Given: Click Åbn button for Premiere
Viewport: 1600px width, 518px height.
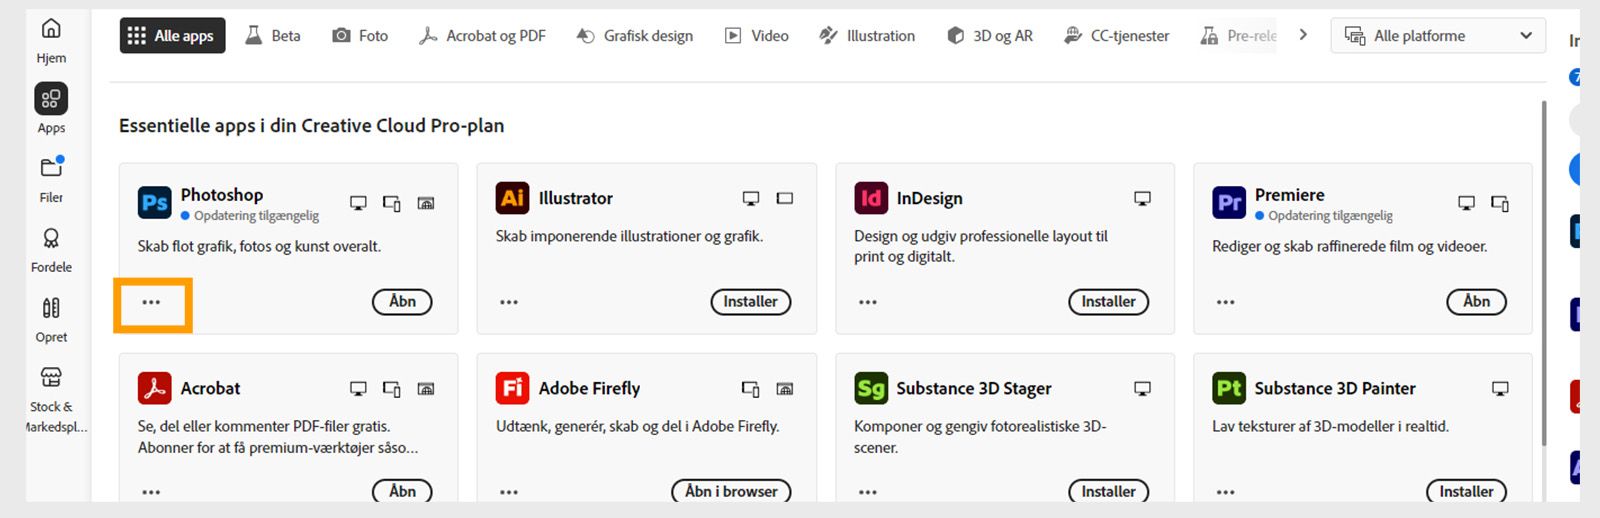Looking at the screenshot, I should pos(1477,302).
